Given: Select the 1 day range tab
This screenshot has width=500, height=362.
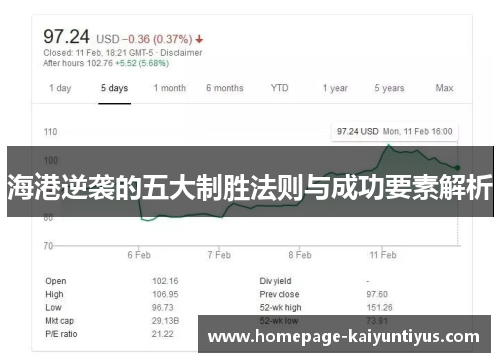Looking at the screenshot, I should tap(60, 88).
